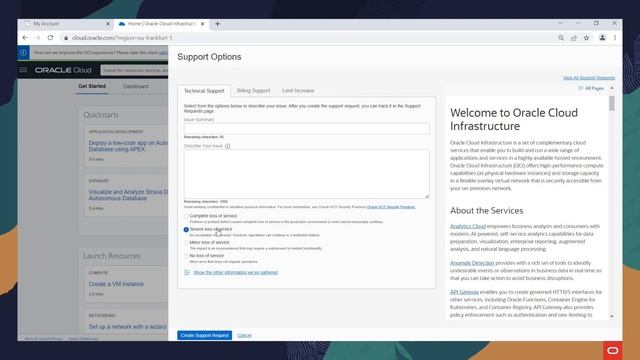Open the Analytics Cloud link

pyautogui.click(x=468, y=226)
